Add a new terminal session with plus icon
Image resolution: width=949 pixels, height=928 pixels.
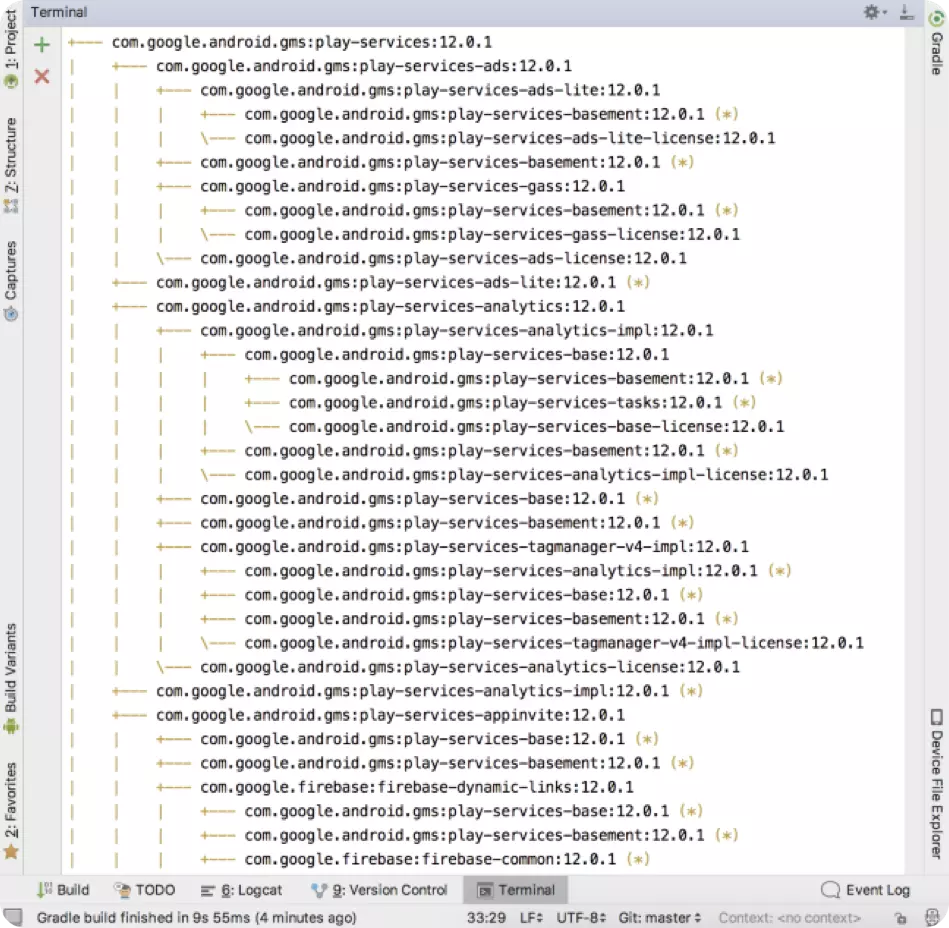point(42,45)
